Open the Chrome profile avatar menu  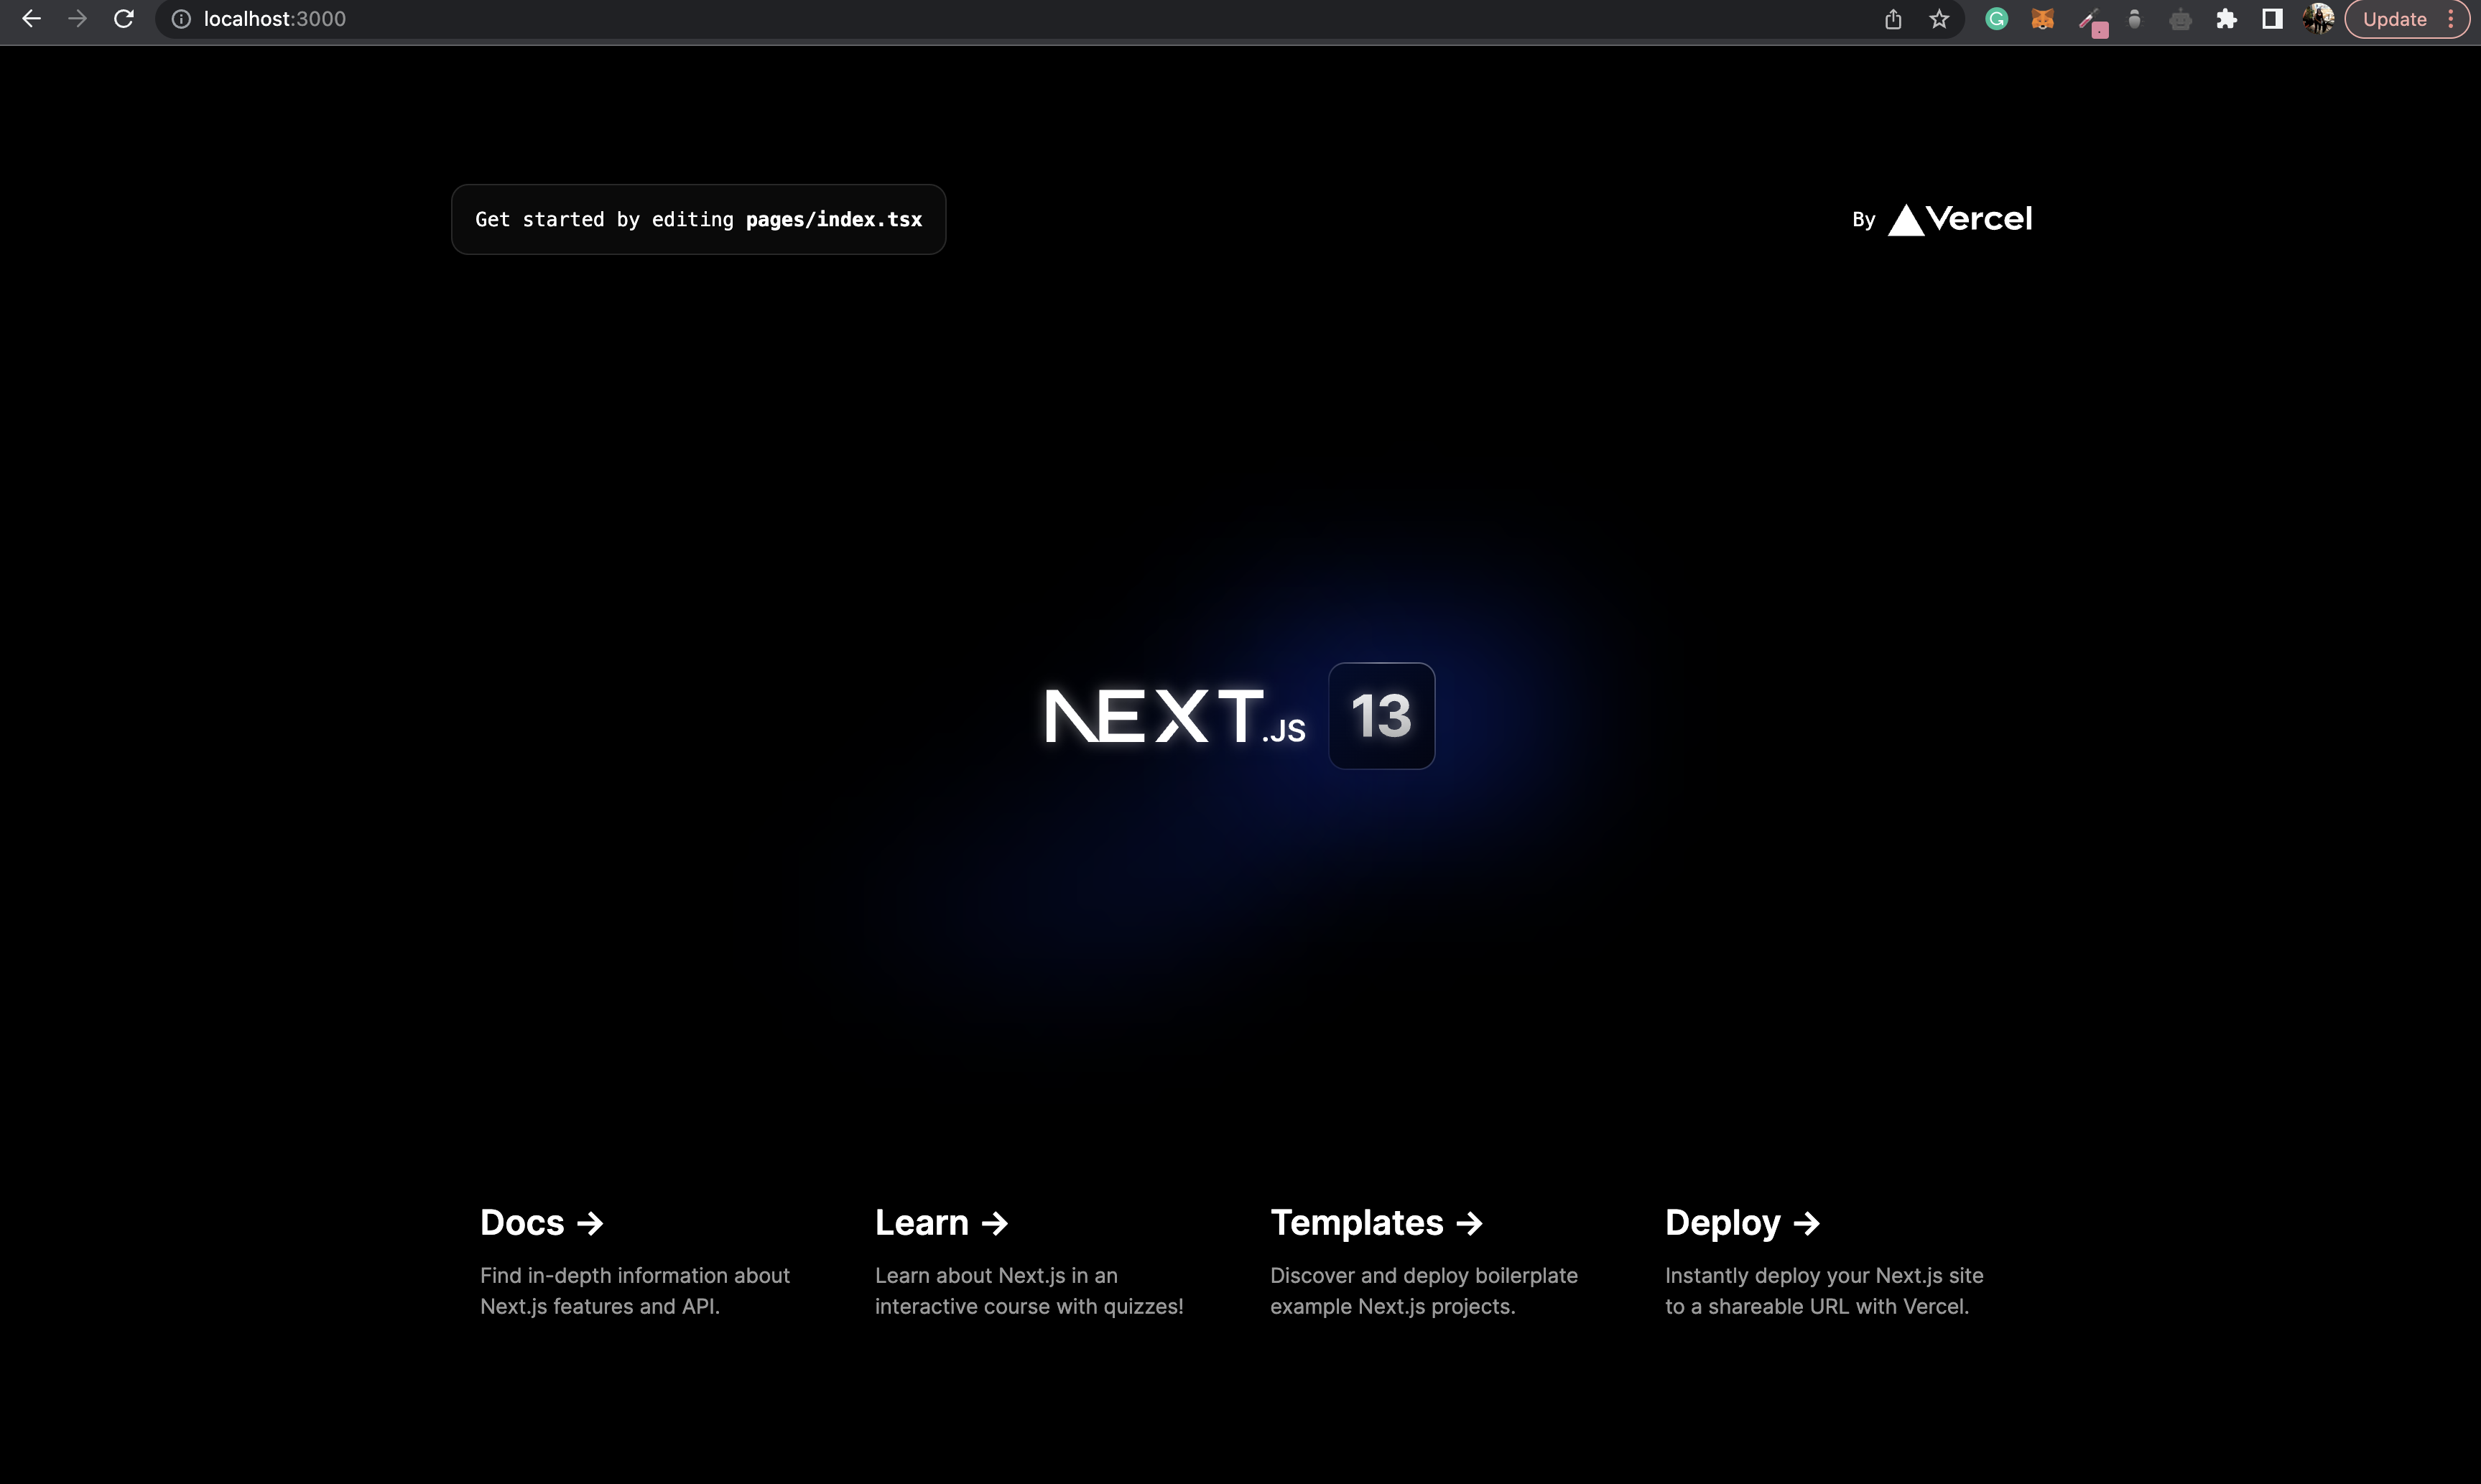tap(2318, 19)
